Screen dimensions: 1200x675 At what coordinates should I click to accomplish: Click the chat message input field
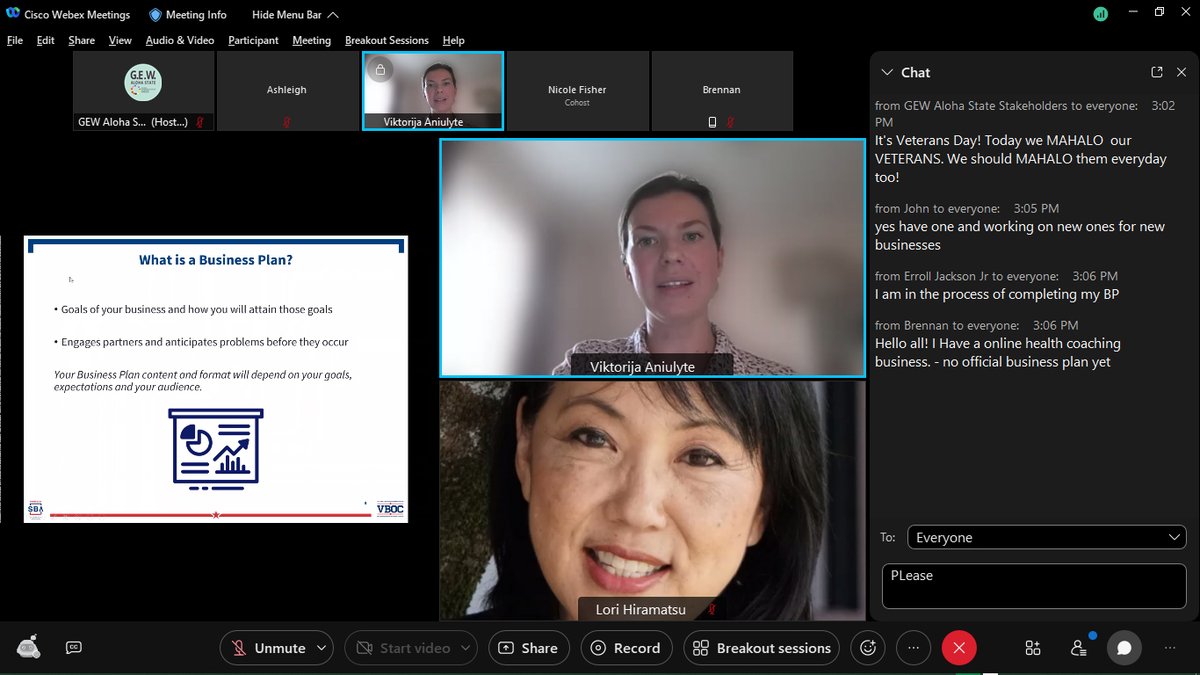[1035, 586]
